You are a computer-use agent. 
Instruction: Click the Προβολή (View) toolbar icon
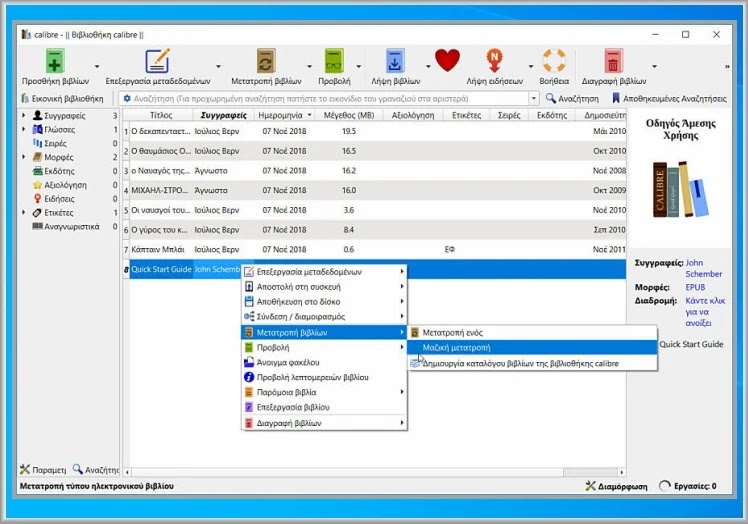coord(334,61)
